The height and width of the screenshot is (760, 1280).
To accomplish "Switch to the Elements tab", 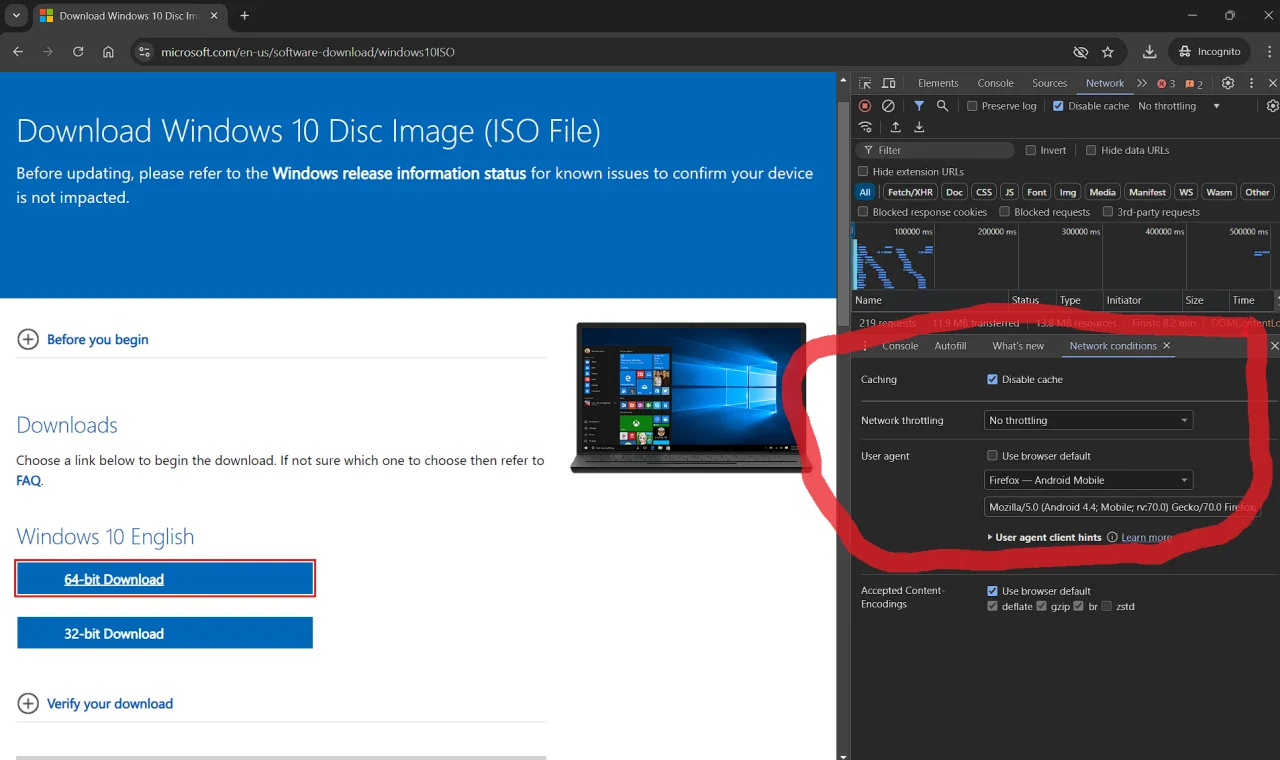I will pyautogui.click(x=938, y=83).
